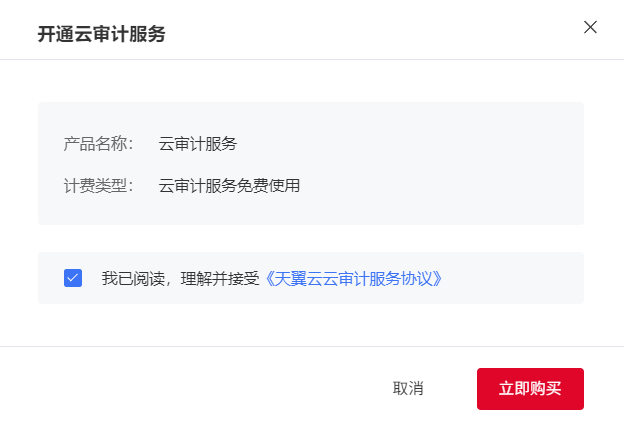The height and width of the screenshot is (426, 624).
Task: Click the dialog title 开通云审计服务
Action: (101, 35)
